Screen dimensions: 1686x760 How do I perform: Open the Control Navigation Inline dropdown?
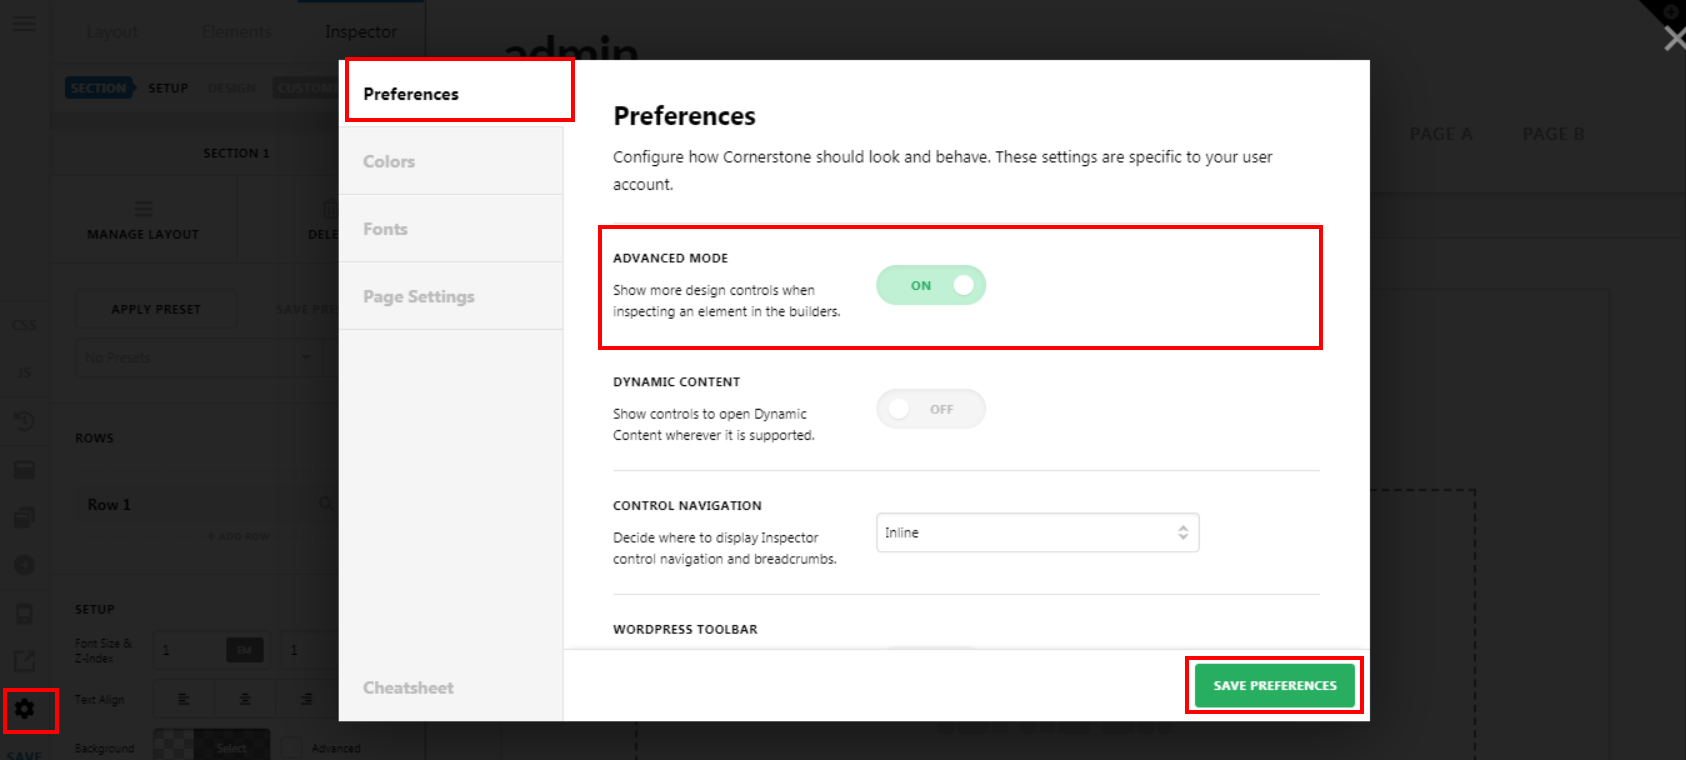pos(1037,533)
